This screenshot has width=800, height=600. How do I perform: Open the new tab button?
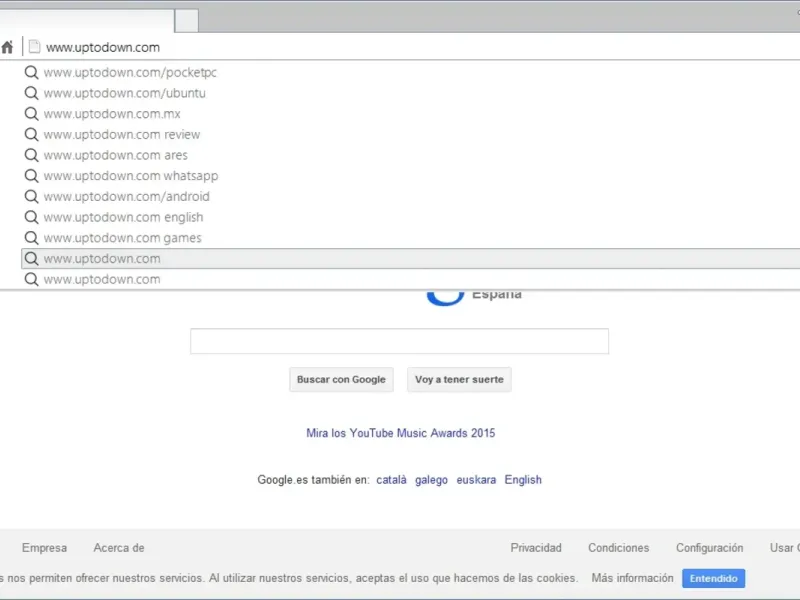click(x=187, y=21)
